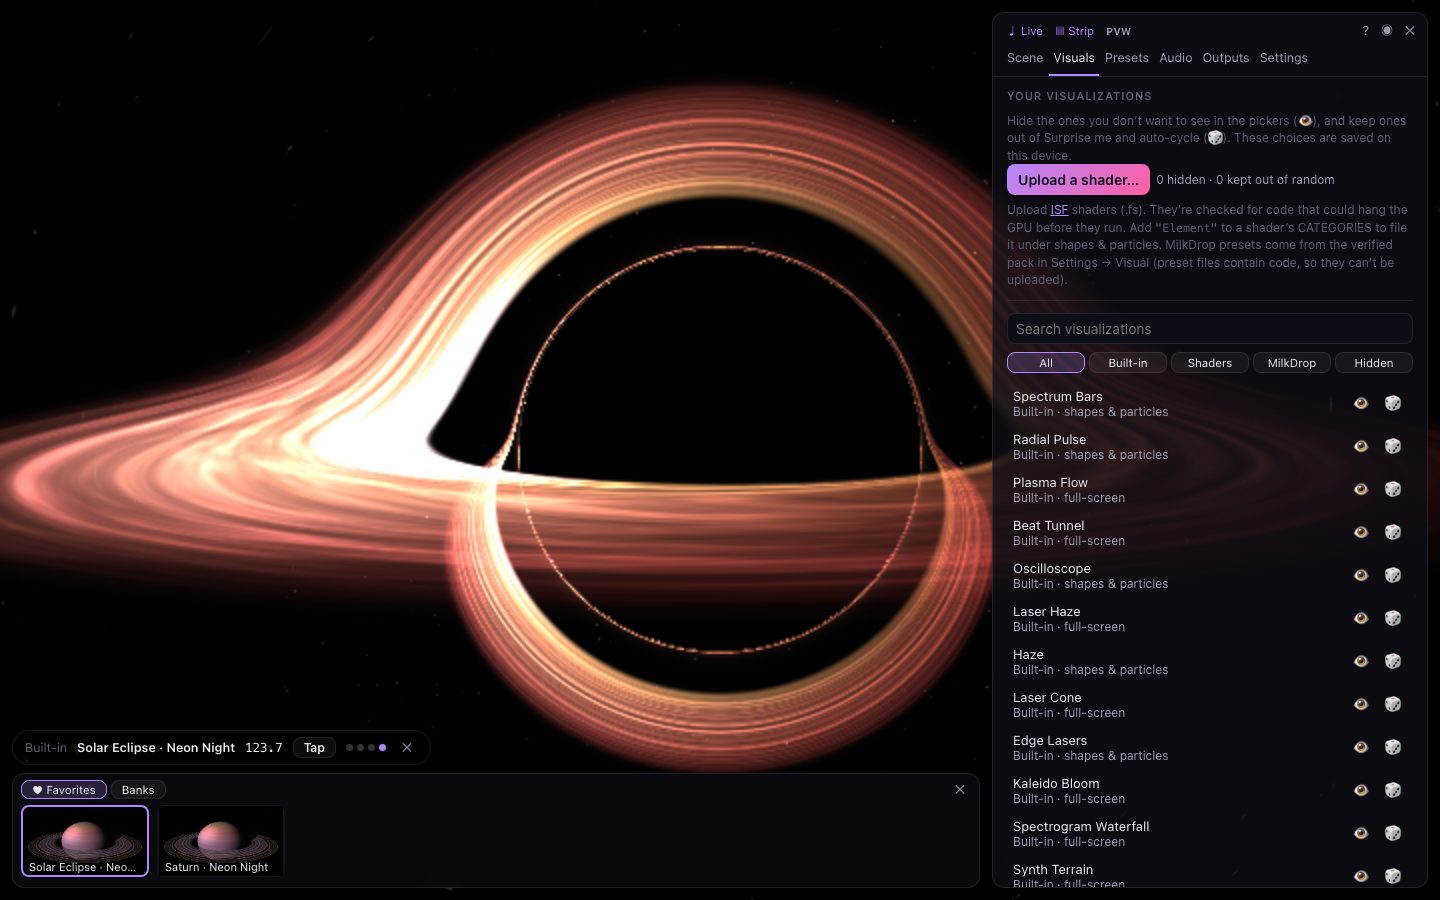
Task: Toggle random dice for Edge Lasers
Action: pos(1392,747)
